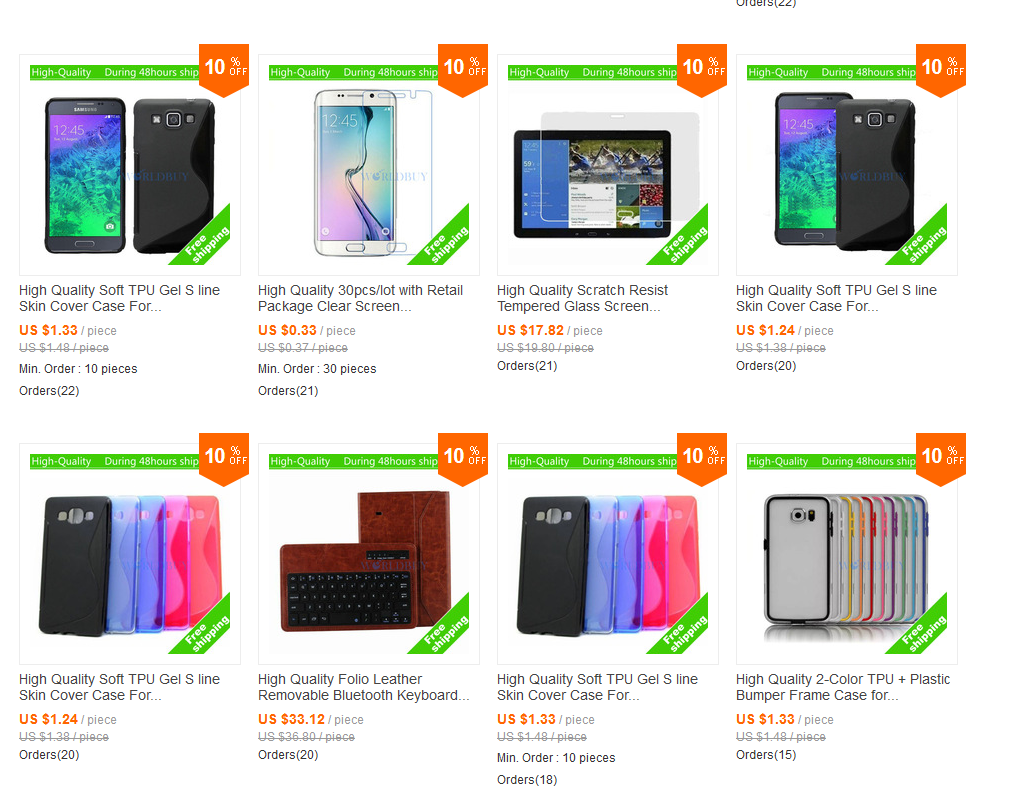Click Orders(21) under the tempered glass product
The width and height of the screenshot is (1015, 801).
[x=527, y=366]
